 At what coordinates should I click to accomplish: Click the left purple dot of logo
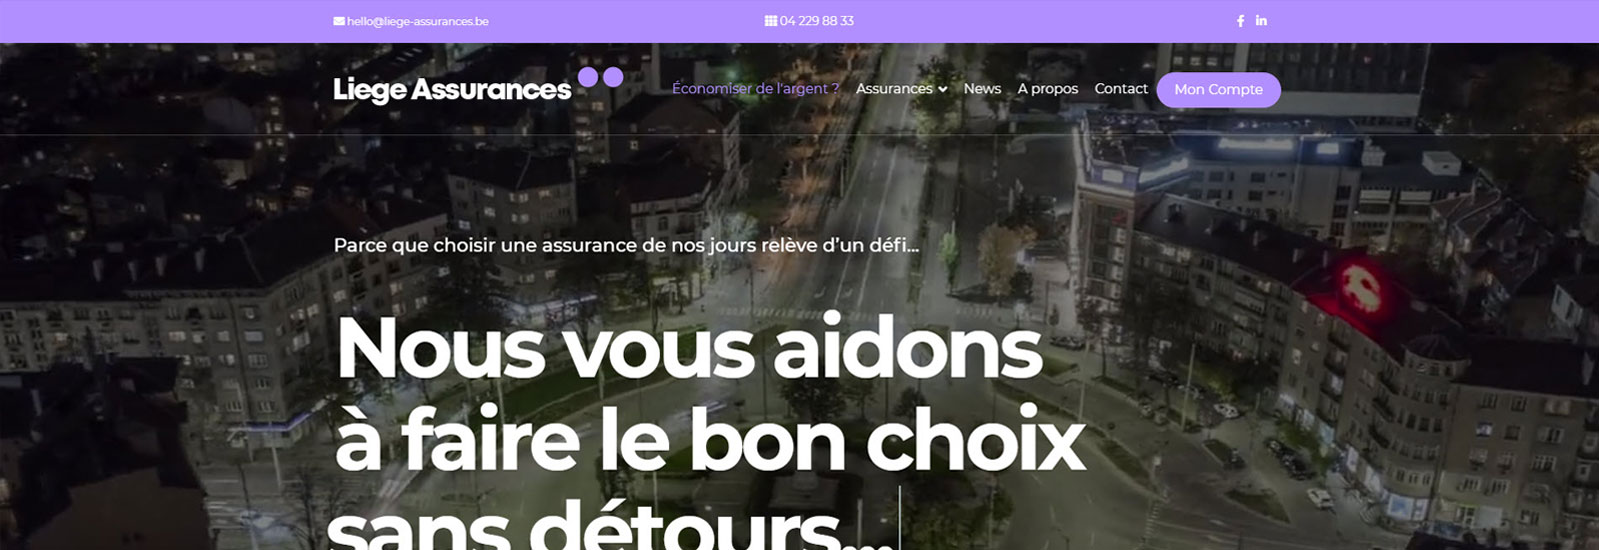pyautogui.click(x=588, y=77)
